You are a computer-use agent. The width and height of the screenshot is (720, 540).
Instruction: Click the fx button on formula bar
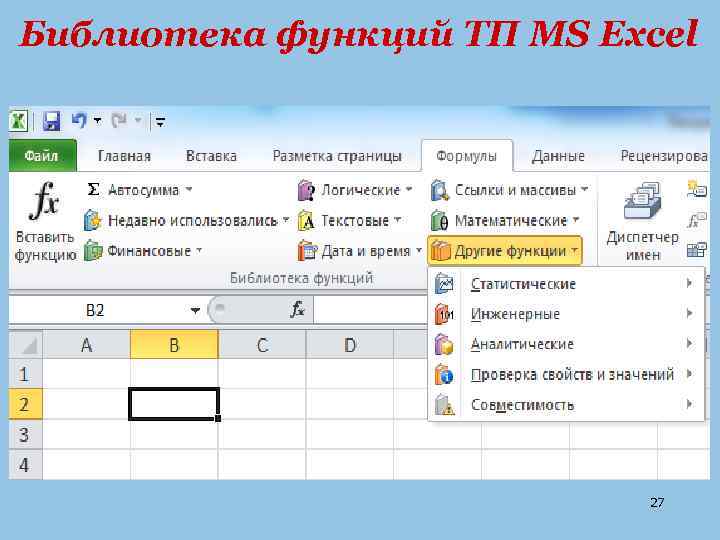[298, 310]
